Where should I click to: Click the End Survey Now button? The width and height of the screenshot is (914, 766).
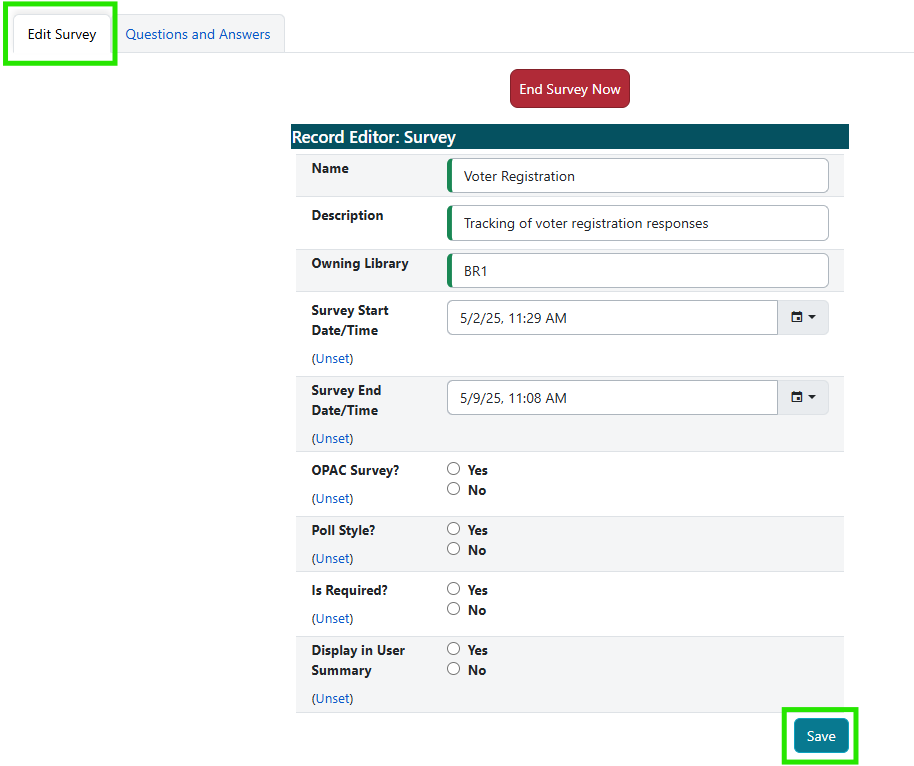[x=569, y=88]
